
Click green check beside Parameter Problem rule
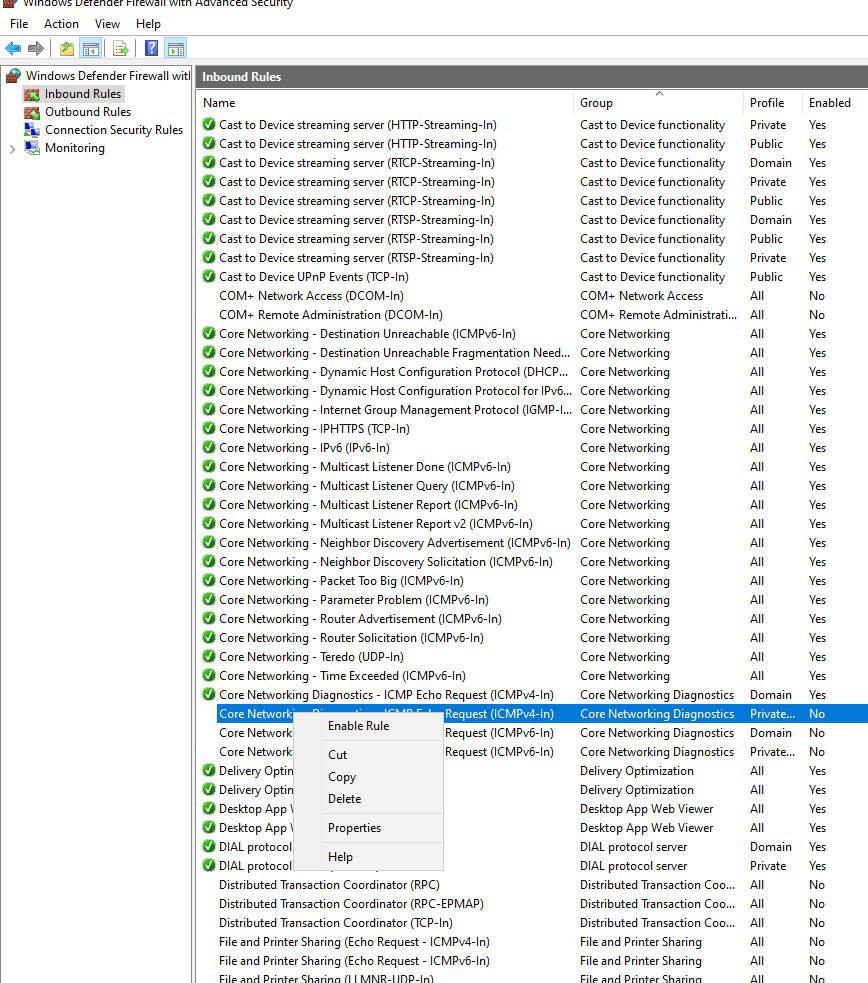(209, 599)
